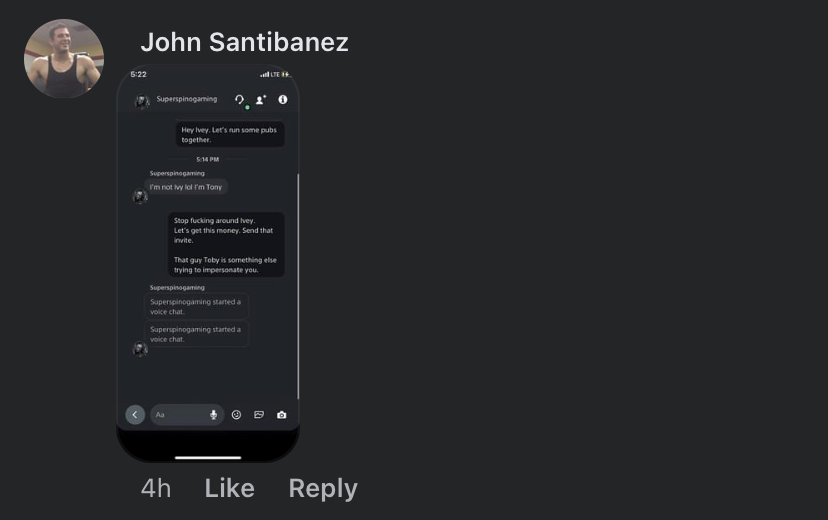Open the attached chat screenshot image
This screenshot has height=520, width=828.
208,263
